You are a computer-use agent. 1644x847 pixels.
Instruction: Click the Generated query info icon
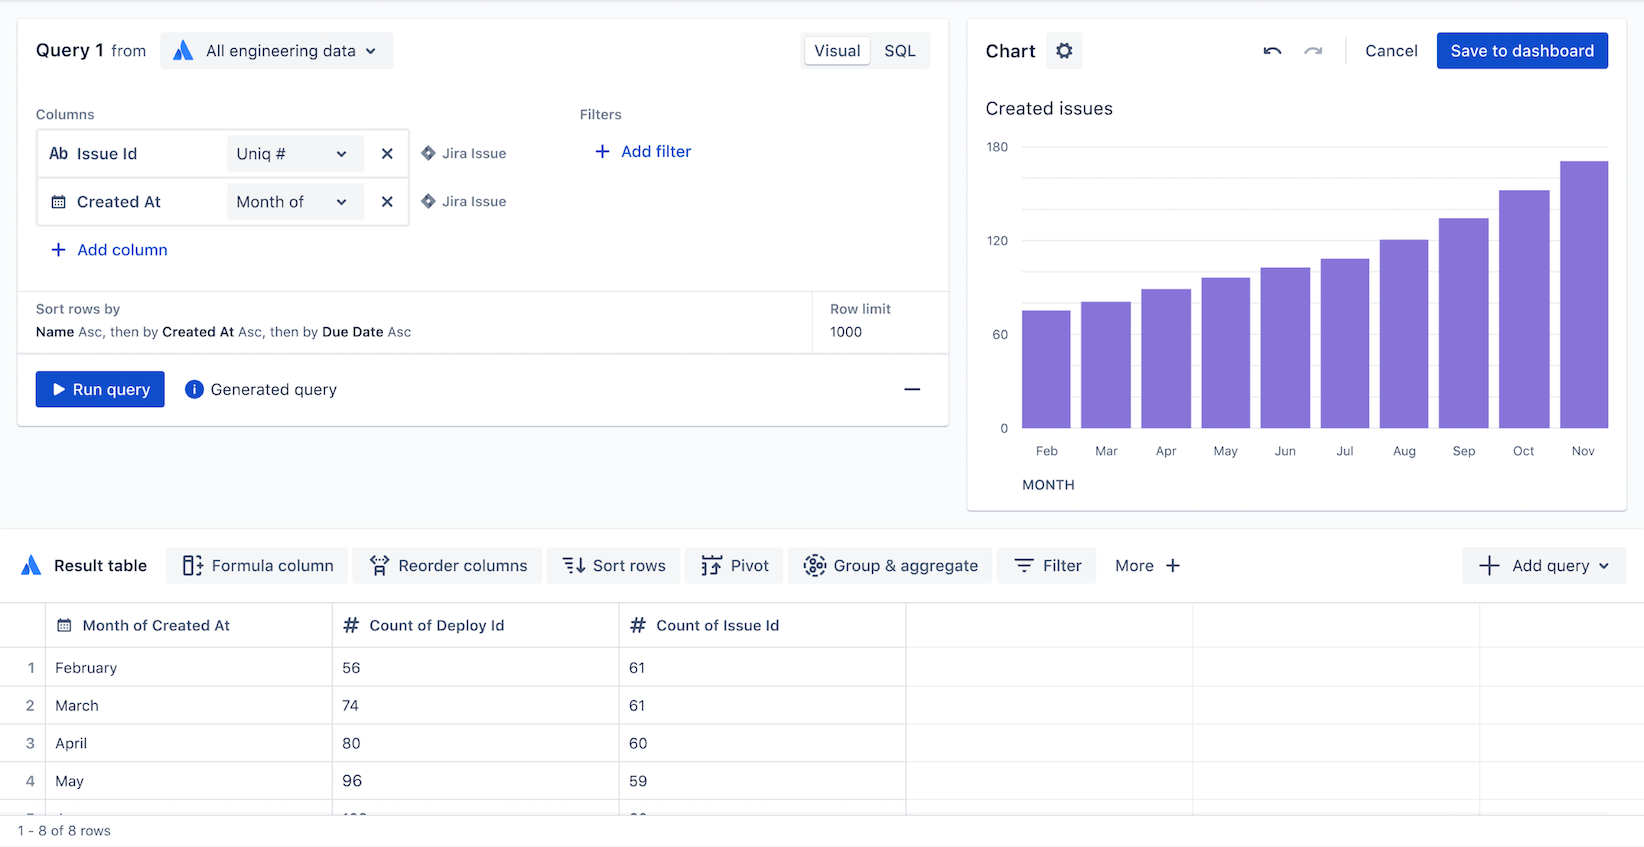coord(194,389)
